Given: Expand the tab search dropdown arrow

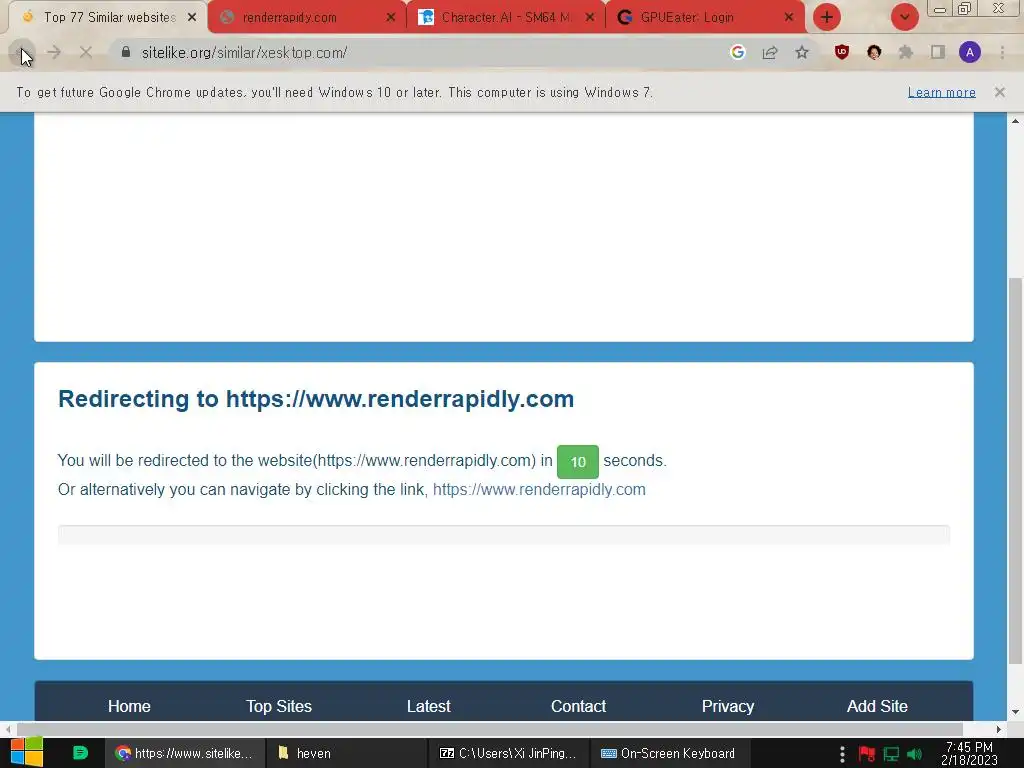Looking at the screenshot, I should (x=904, y=17).
